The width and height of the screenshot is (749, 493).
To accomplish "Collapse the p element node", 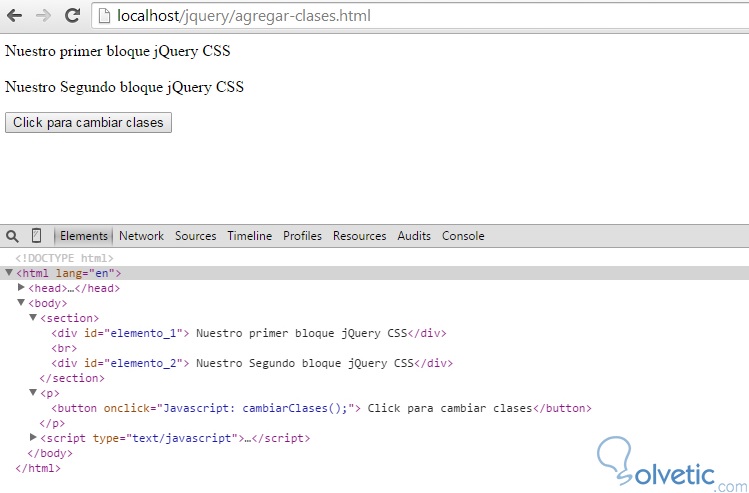I will click(x=34, y=393).
